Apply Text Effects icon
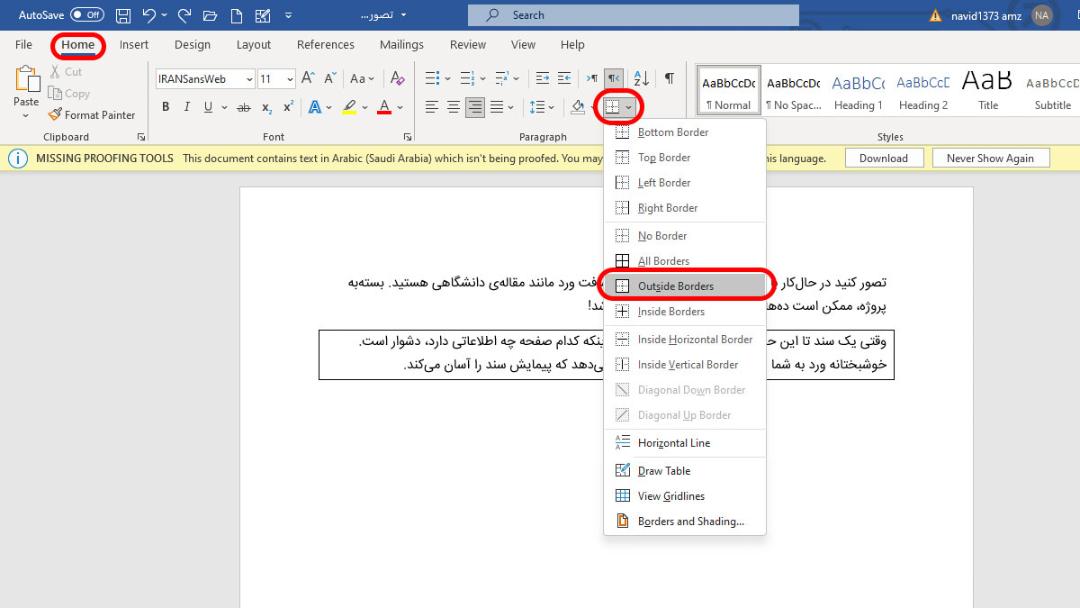 pos(315,107)
